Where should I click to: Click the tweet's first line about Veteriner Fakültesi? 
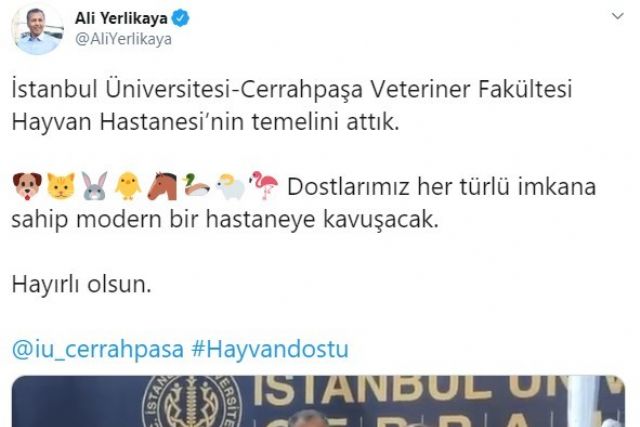(x=292, y=89)
